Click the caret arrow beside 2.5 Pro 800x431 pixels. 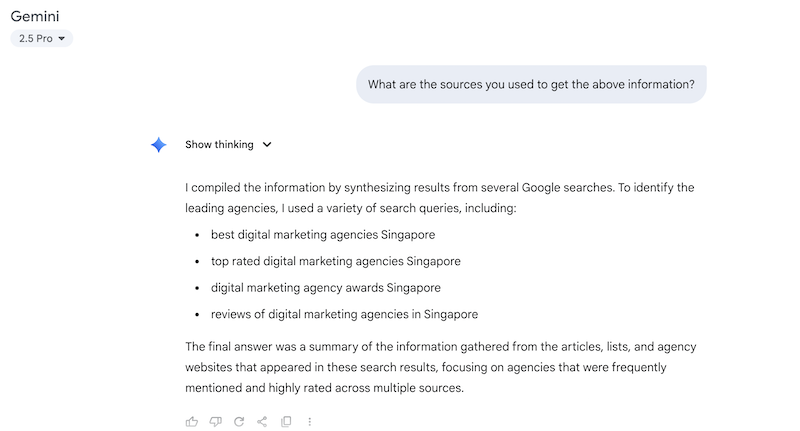pyautogui.click(x=62, y=39)
